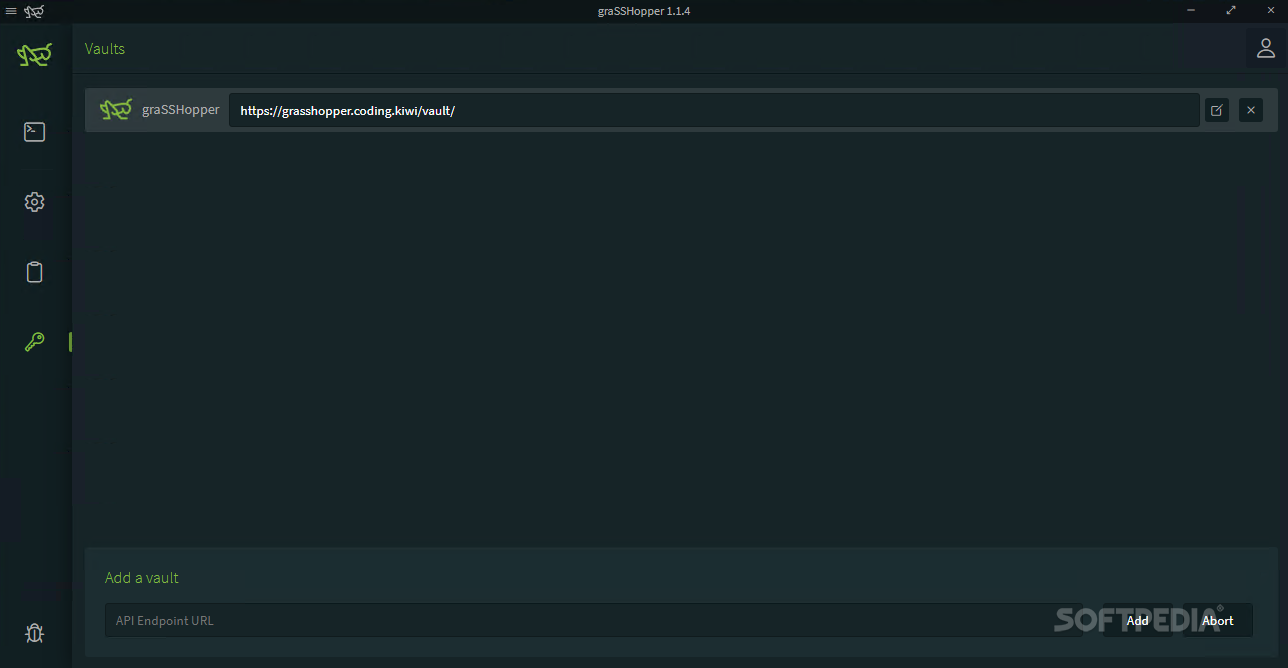This screenshot has width=1288, height=668.
Task: Click the graSSHopper logo atop the sidebar
Action: (x=34, y=55)
